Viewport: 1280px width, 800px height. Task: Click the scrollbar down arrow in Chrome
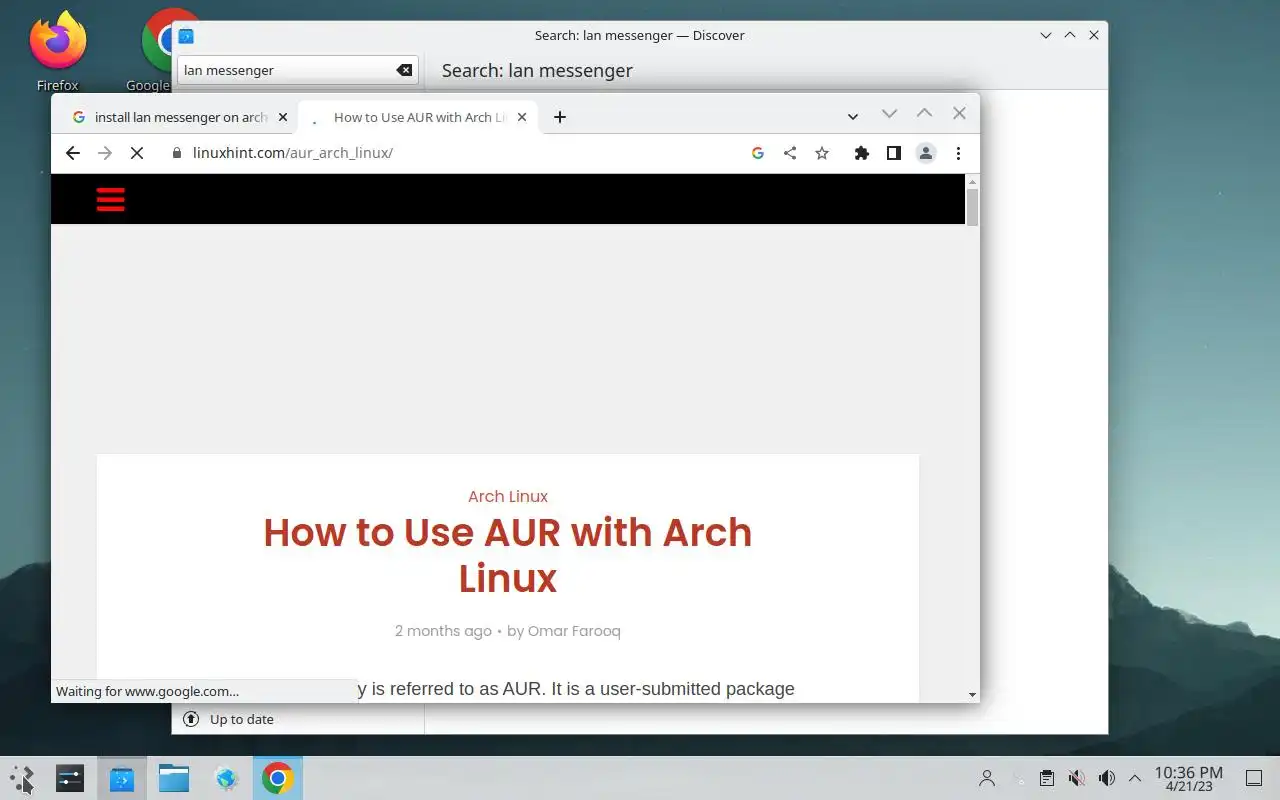click(x=972, y=694)
